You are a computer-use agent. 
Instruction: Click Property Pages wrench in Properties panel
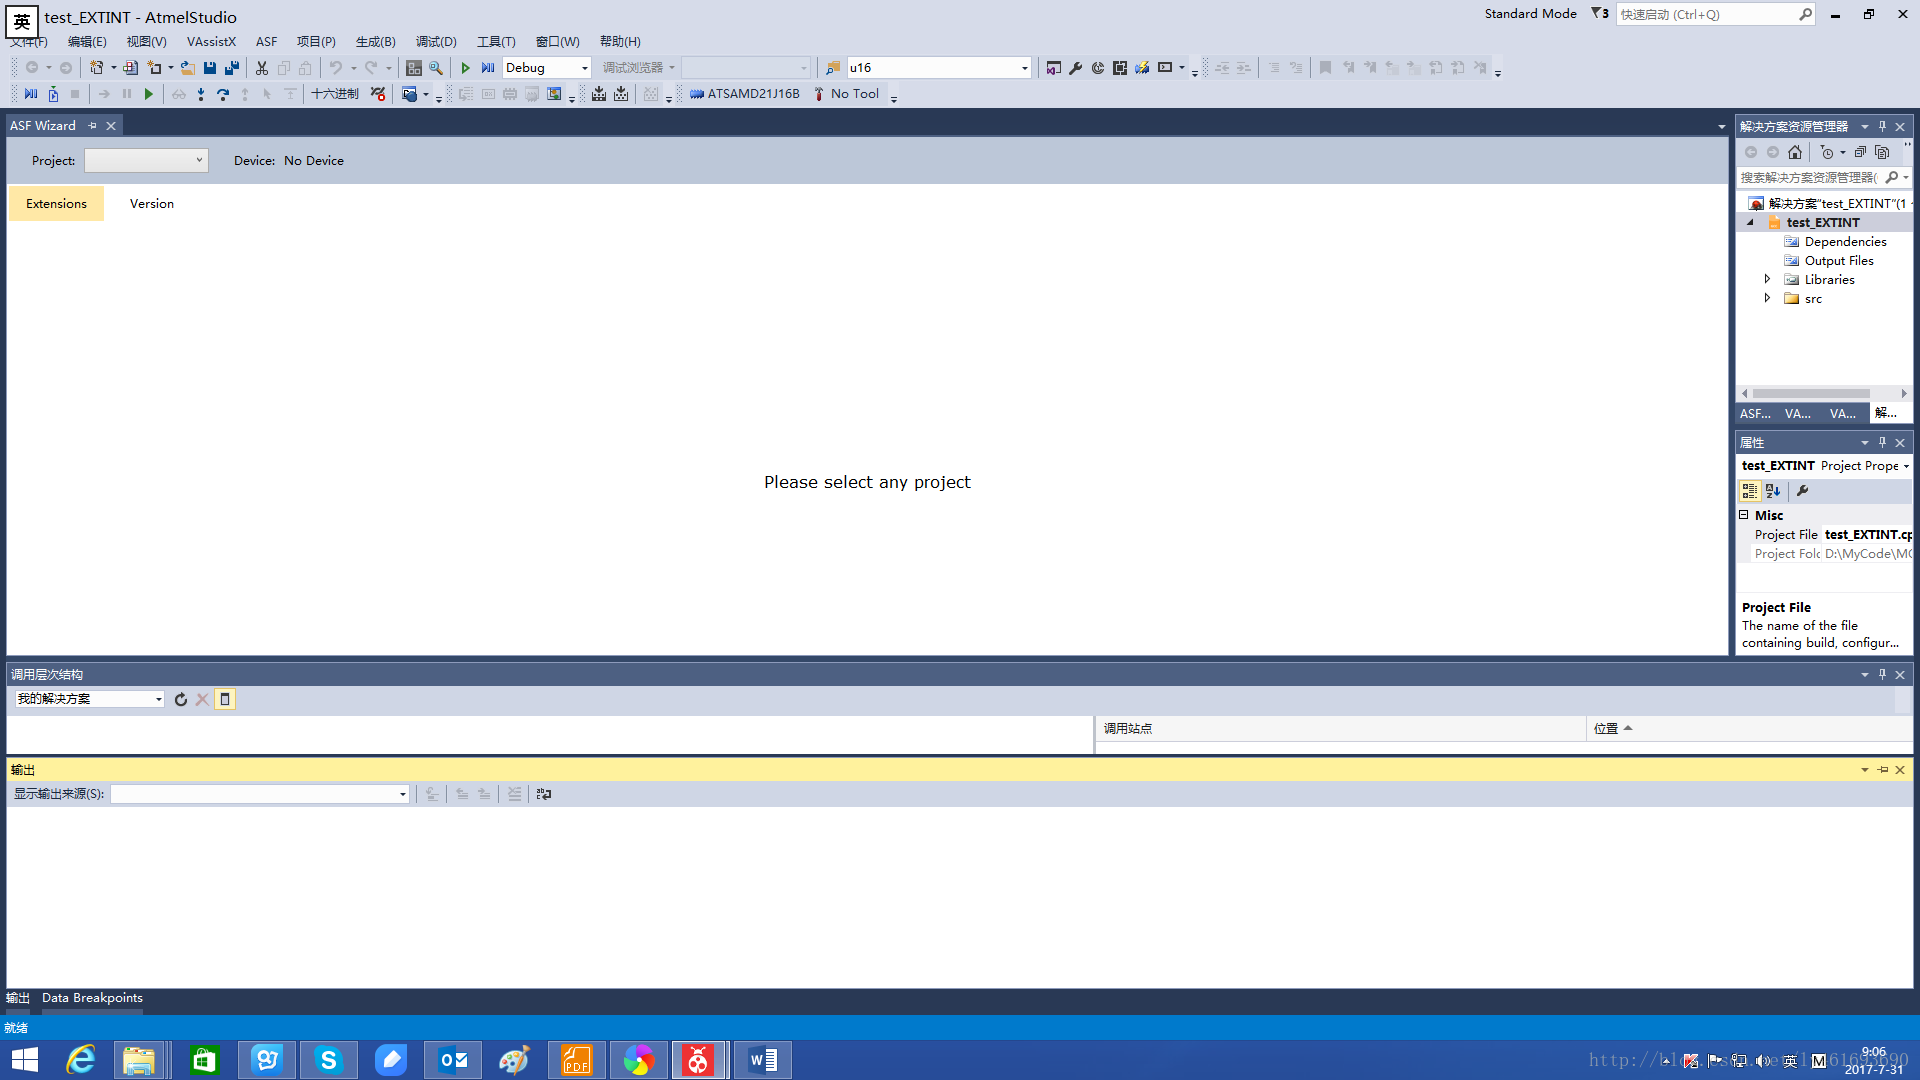point(1802,491)
